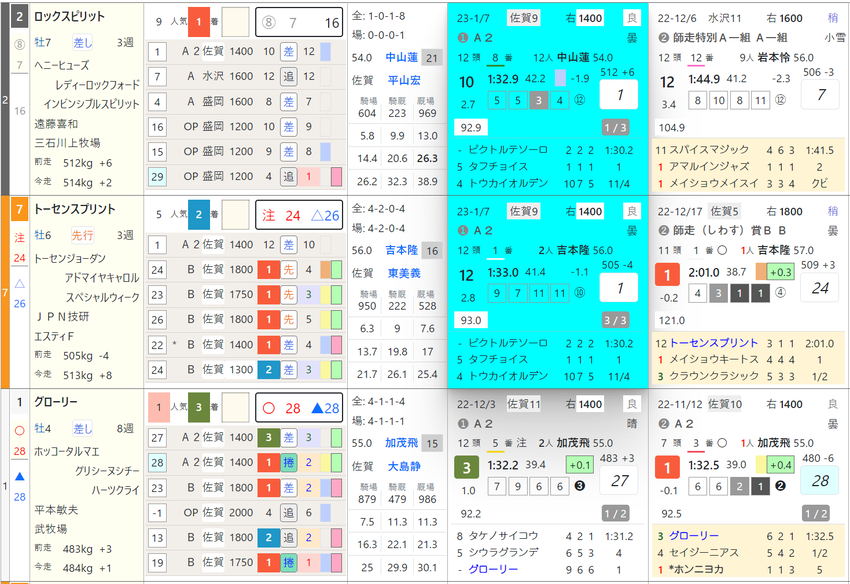Open blue jockey link 吉本隆
The height and width of the screenshot is (584, 850).
coord(401,250)
